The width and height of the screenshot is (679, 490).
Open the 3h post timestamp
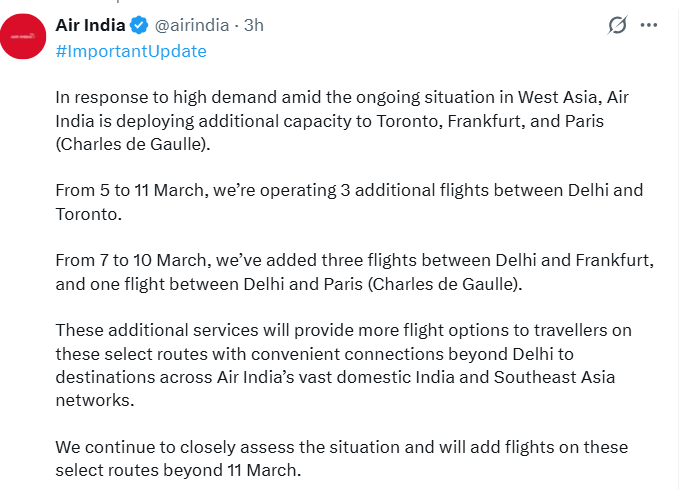[253, 24]
